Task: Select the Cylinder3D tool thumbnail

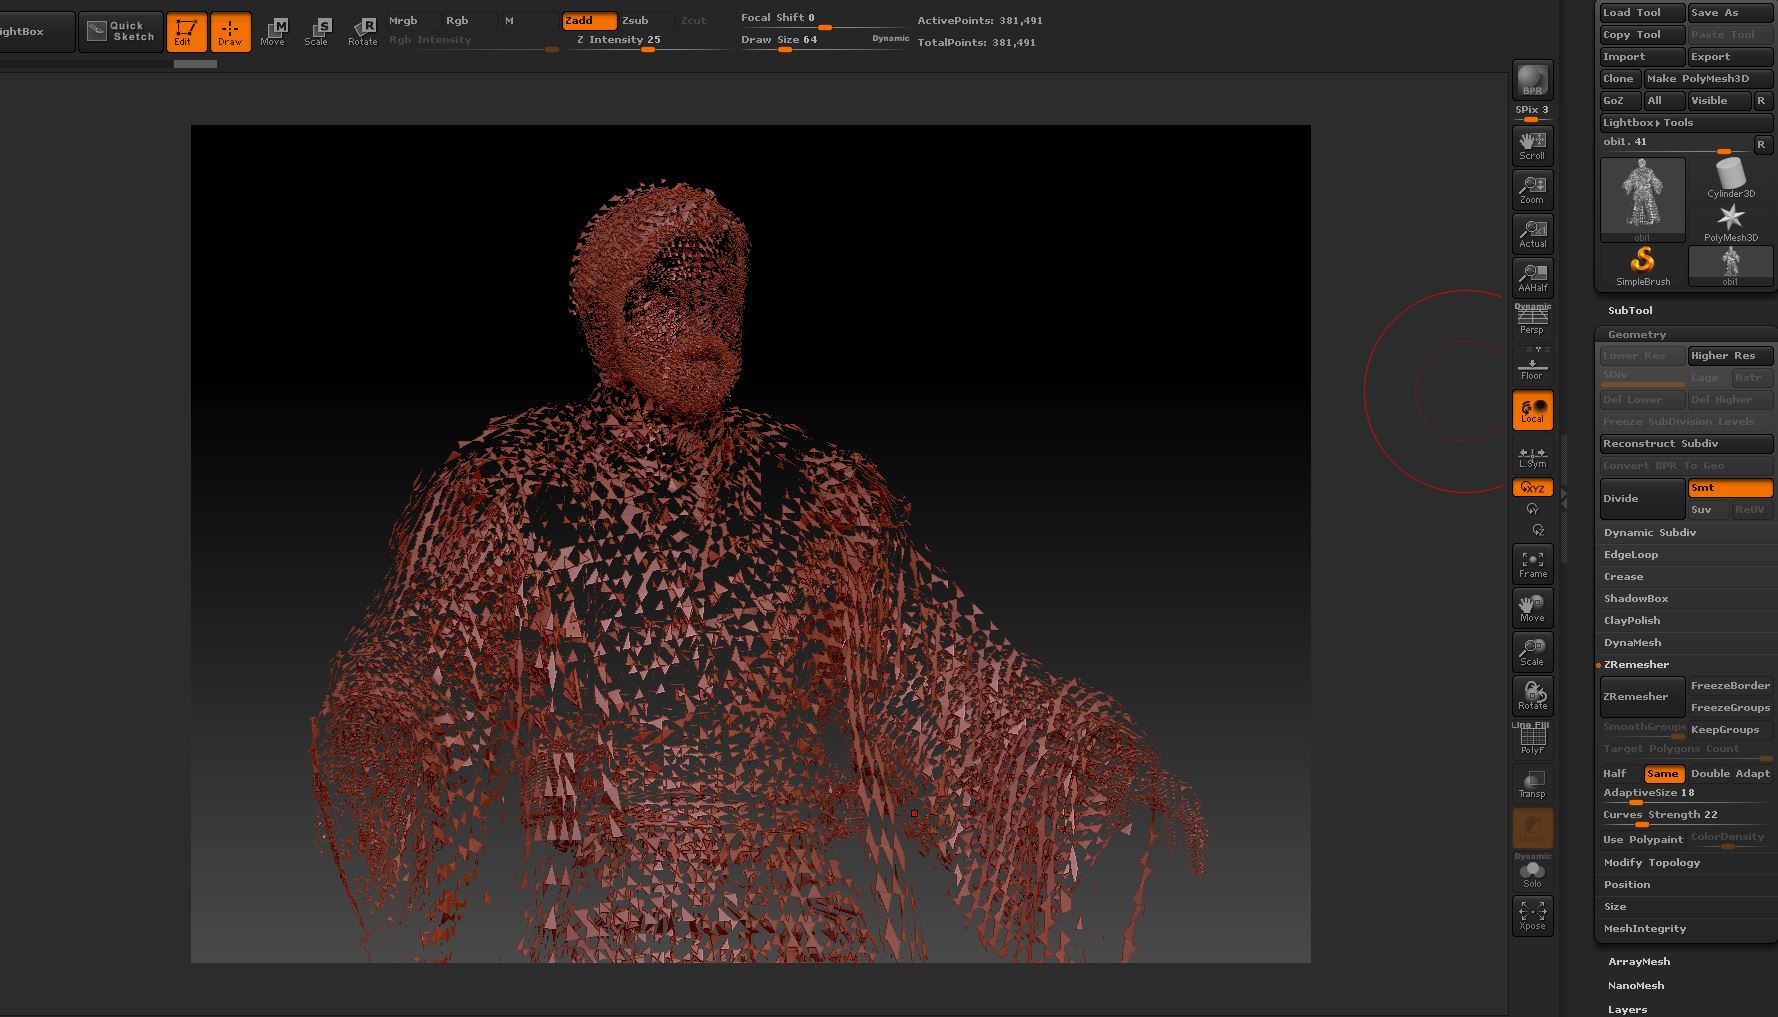Action: click(x=1730, y=179)
